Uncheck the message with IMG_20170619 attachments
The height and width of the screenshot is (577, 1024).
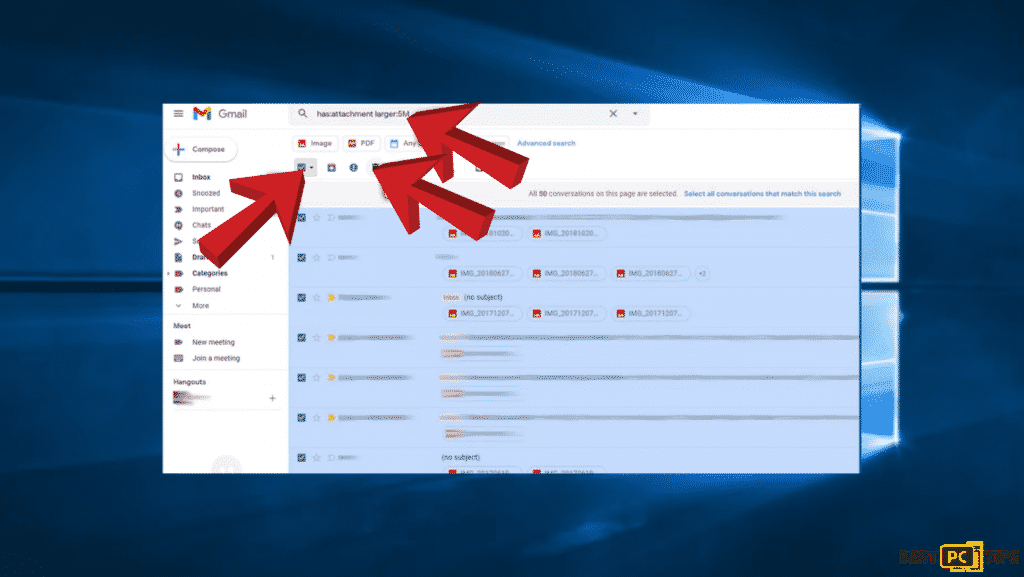(x=302, y=458)
